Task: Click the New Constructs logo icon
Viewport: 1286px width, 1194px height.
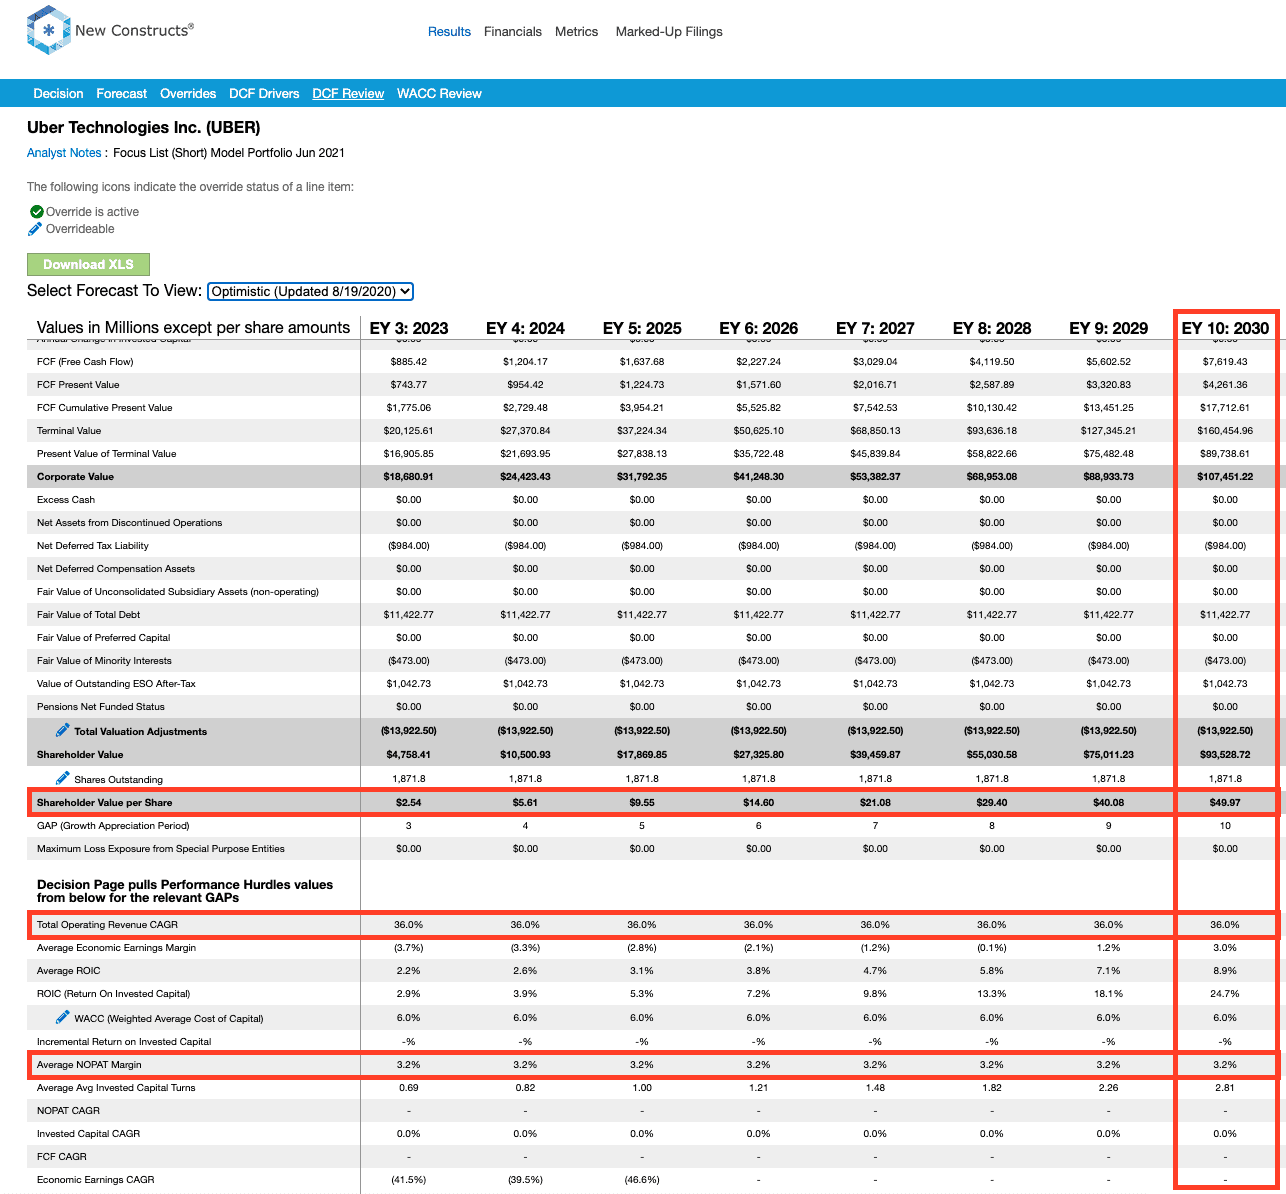Action: point(48,30)
